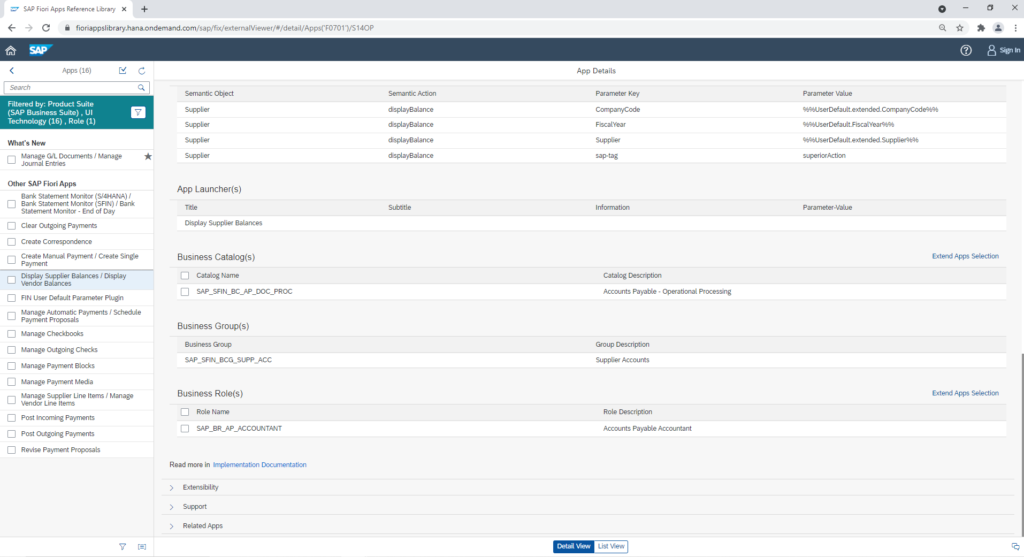Click the star icon beside Manage G/L Documents
Screen dimensions: 1024x557
coord(148,157)
